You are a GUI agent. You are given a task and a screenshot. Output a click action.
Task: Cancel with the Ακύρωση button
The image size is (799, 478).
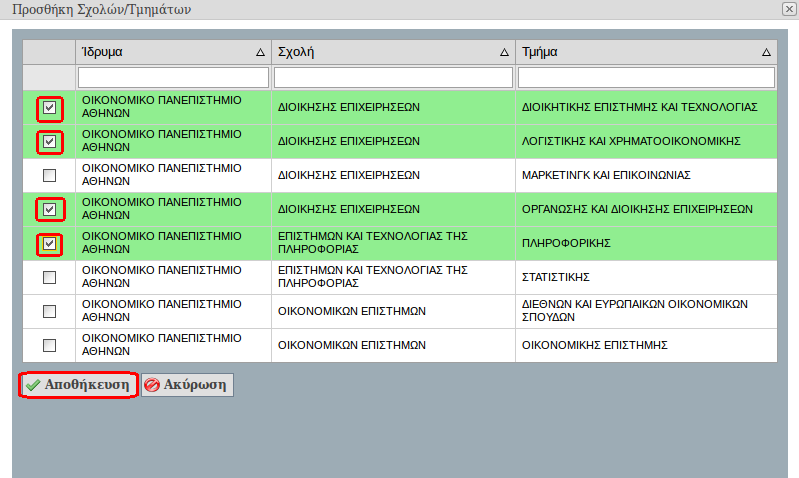[187, 385]
